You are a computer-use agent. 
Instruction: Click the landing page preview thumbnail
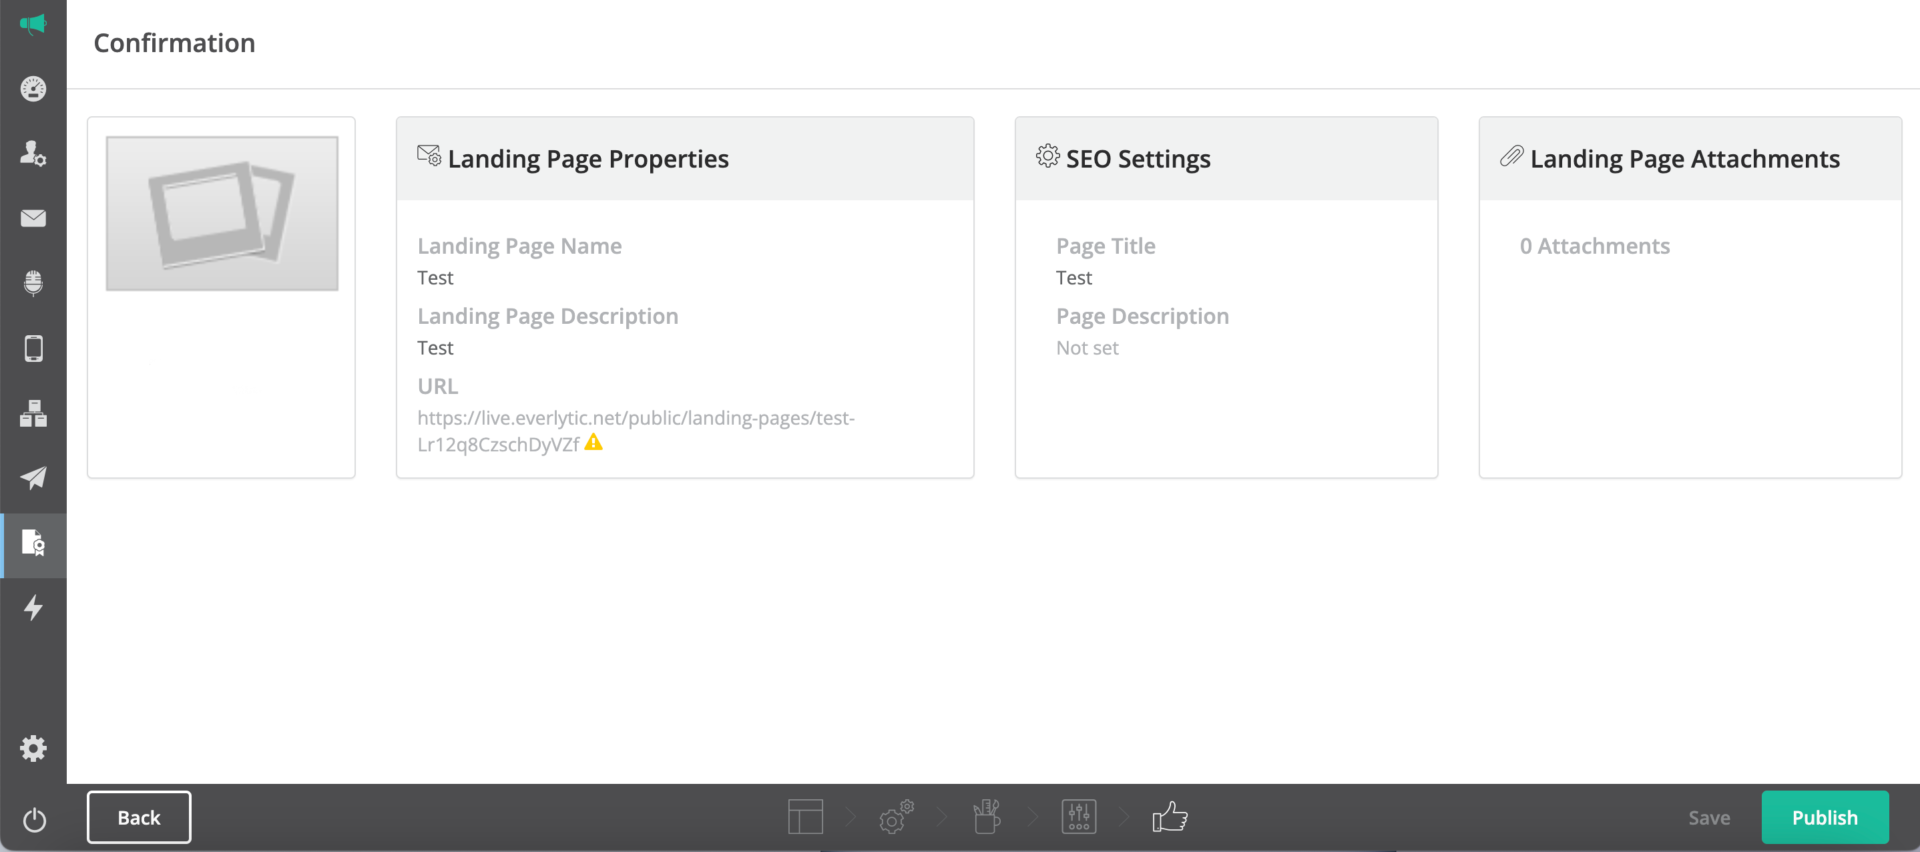pos(222,214)
